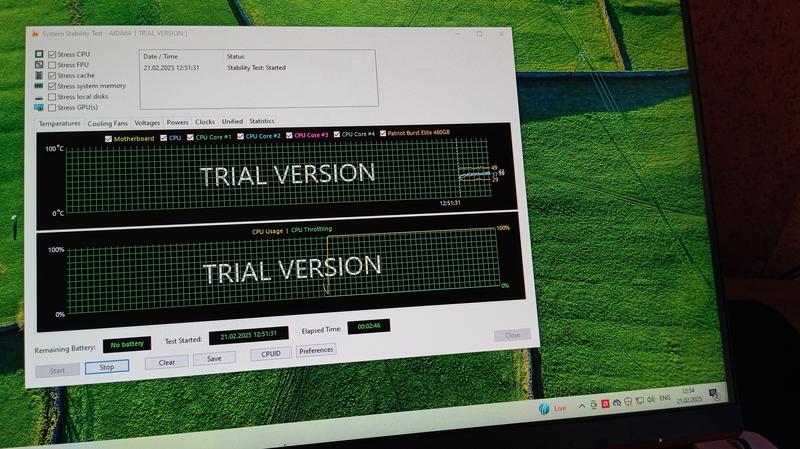Open the network monitor tray icon
800x449 pixels.
tap(640, 401)
